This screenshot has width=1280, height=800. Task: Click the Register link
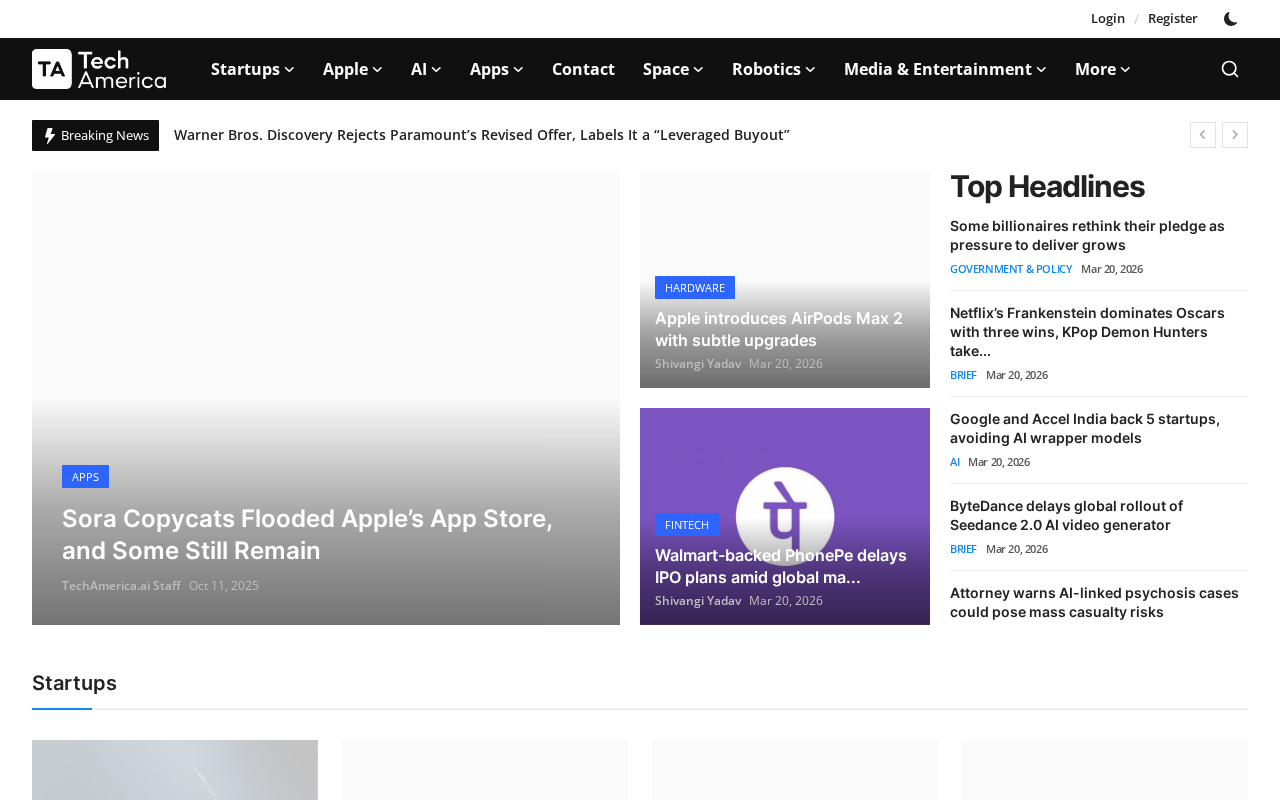1172,18
